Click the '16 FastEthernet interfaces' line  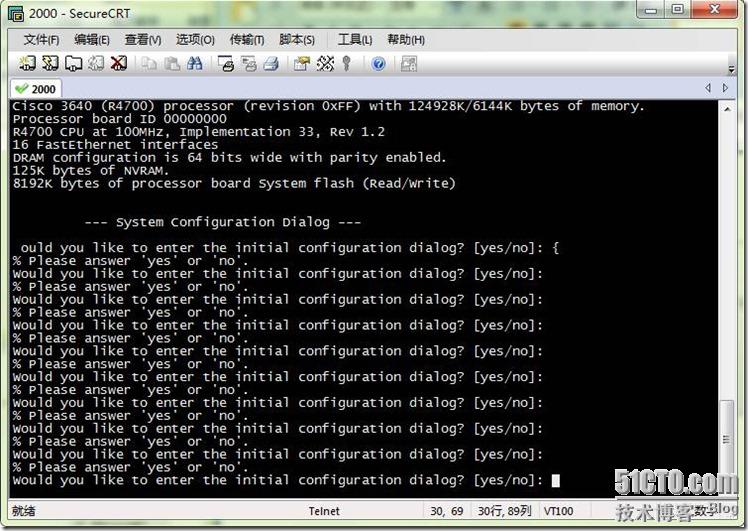tap(115, 145)
